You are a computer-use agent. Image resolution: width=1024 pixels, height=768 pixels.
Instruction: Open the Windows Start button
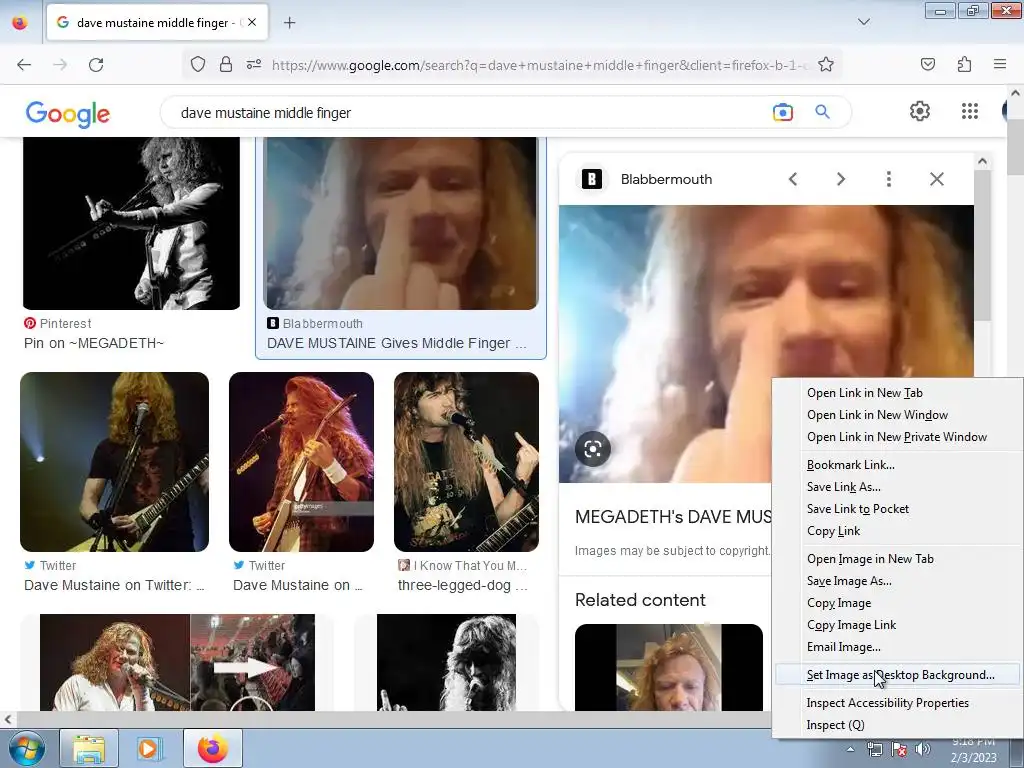[27, 748]
